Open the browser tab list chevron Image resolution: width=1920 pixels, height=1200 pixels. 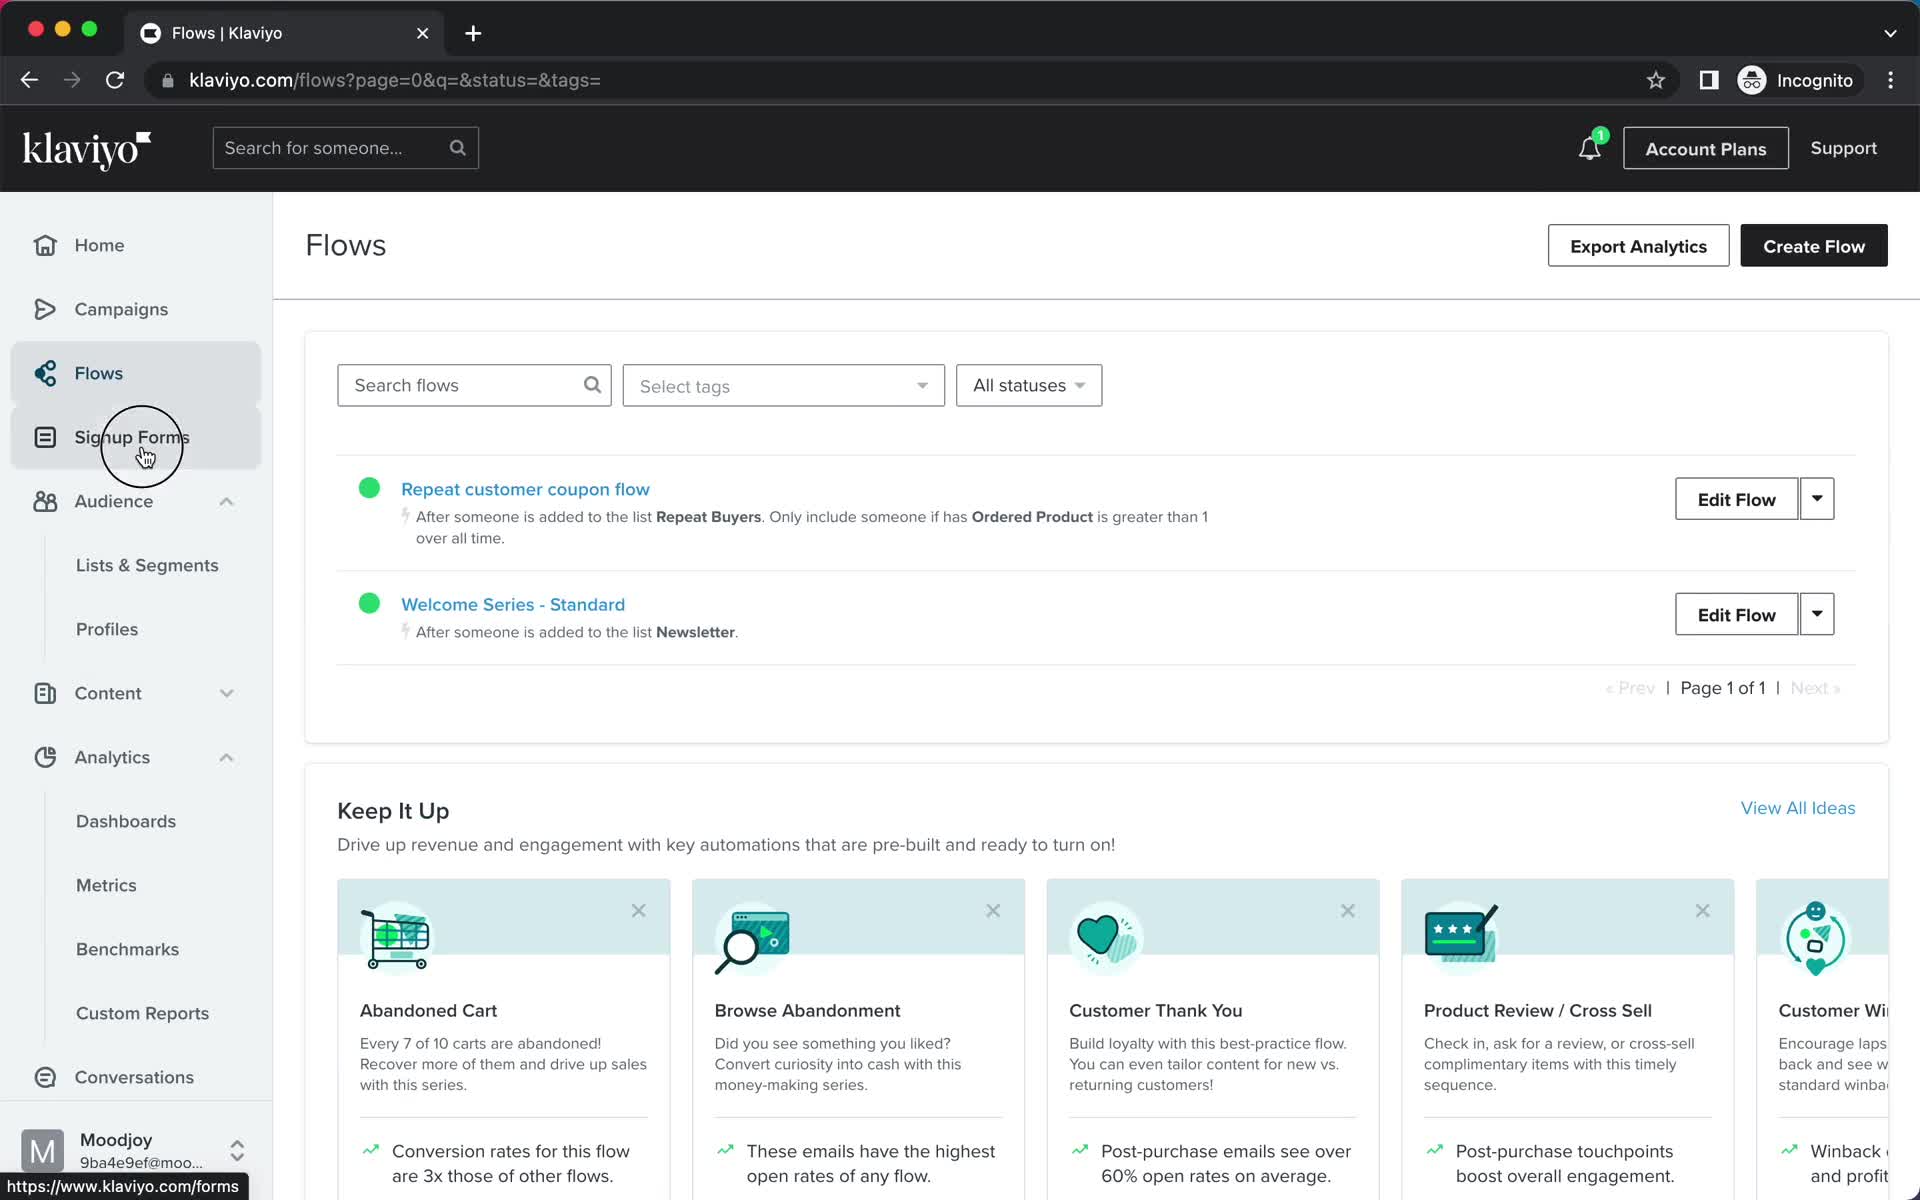coord(1890,33)
